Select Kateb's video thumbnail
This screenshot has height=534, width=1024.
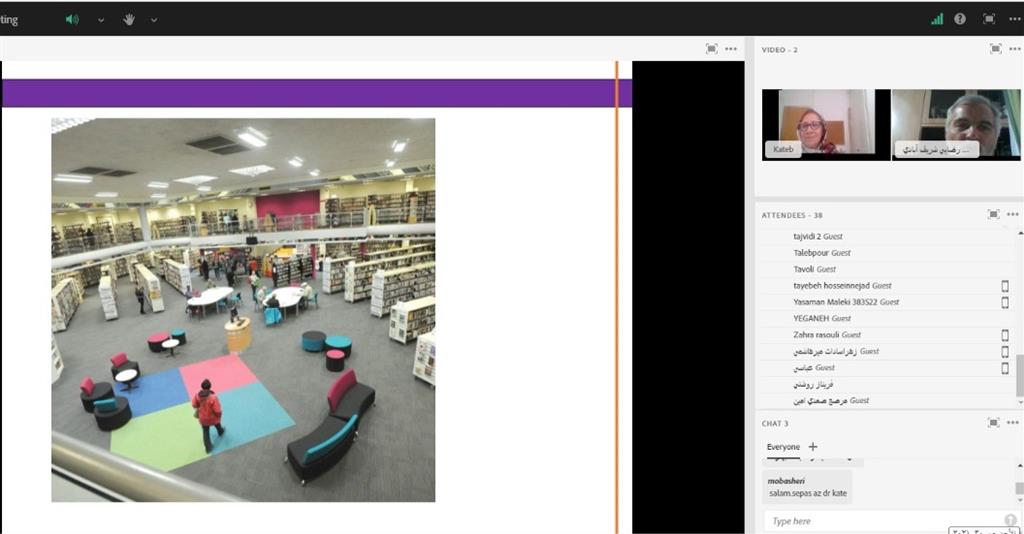826,124
